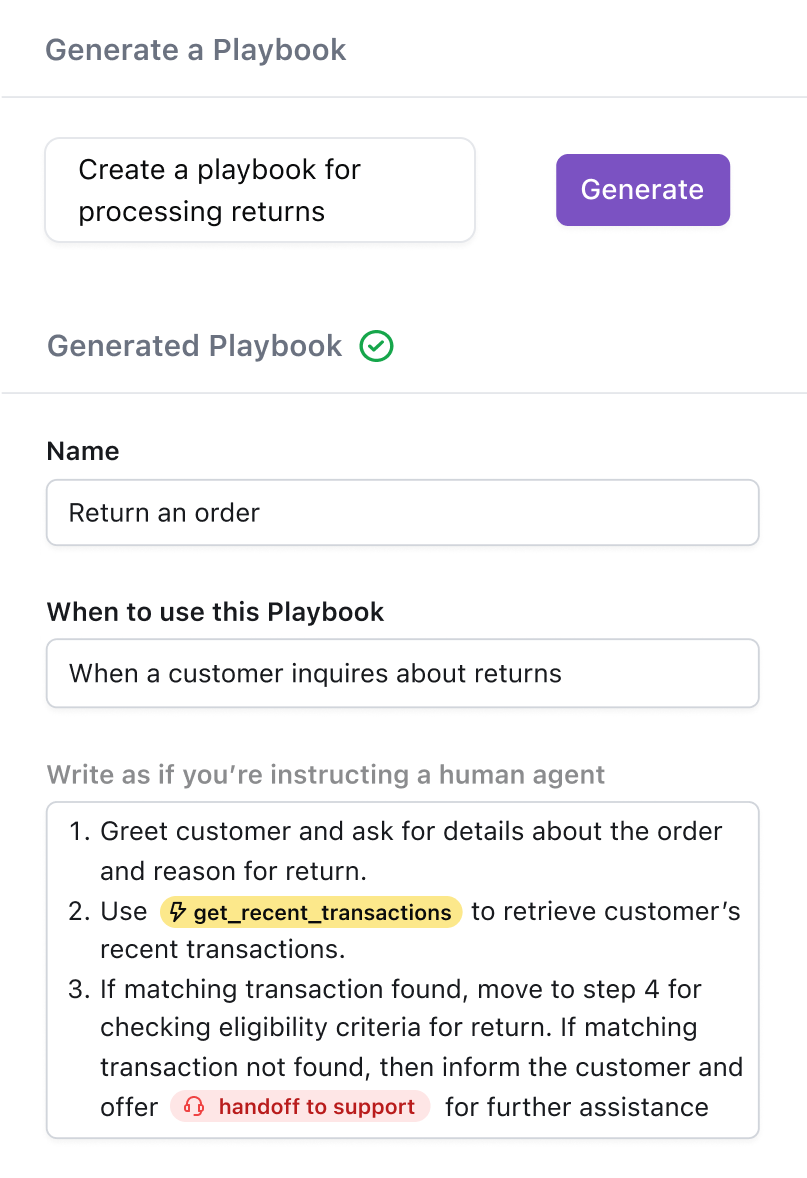Click the lightning bolt icon in get_recent_transactions
The height and width of the screenshot is (1178, 807).
click(178, 912)
